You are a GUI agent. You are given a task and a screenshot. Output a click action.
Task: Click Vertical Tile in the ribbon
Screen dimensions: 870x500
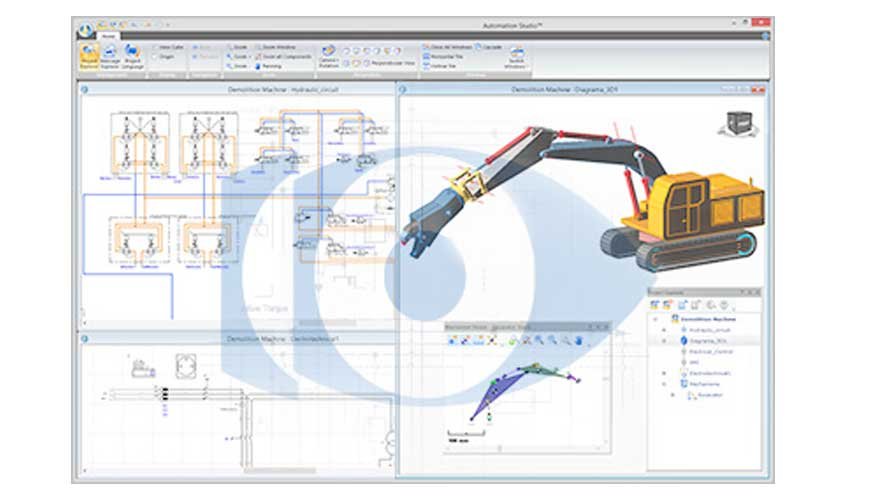click(439, 66)
